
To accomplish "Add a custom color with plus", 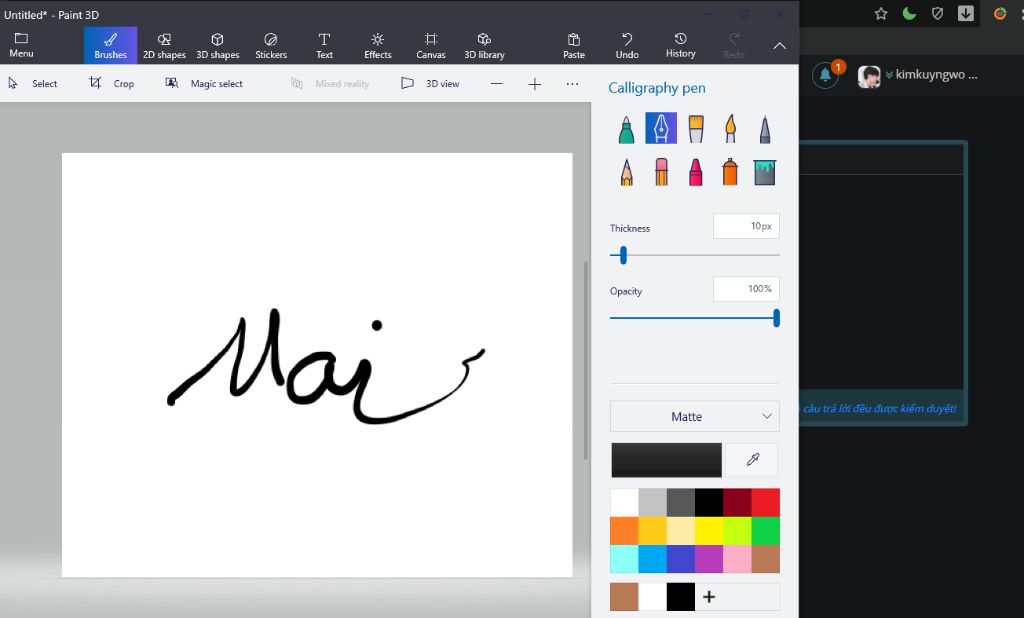I will click(709, 596).
